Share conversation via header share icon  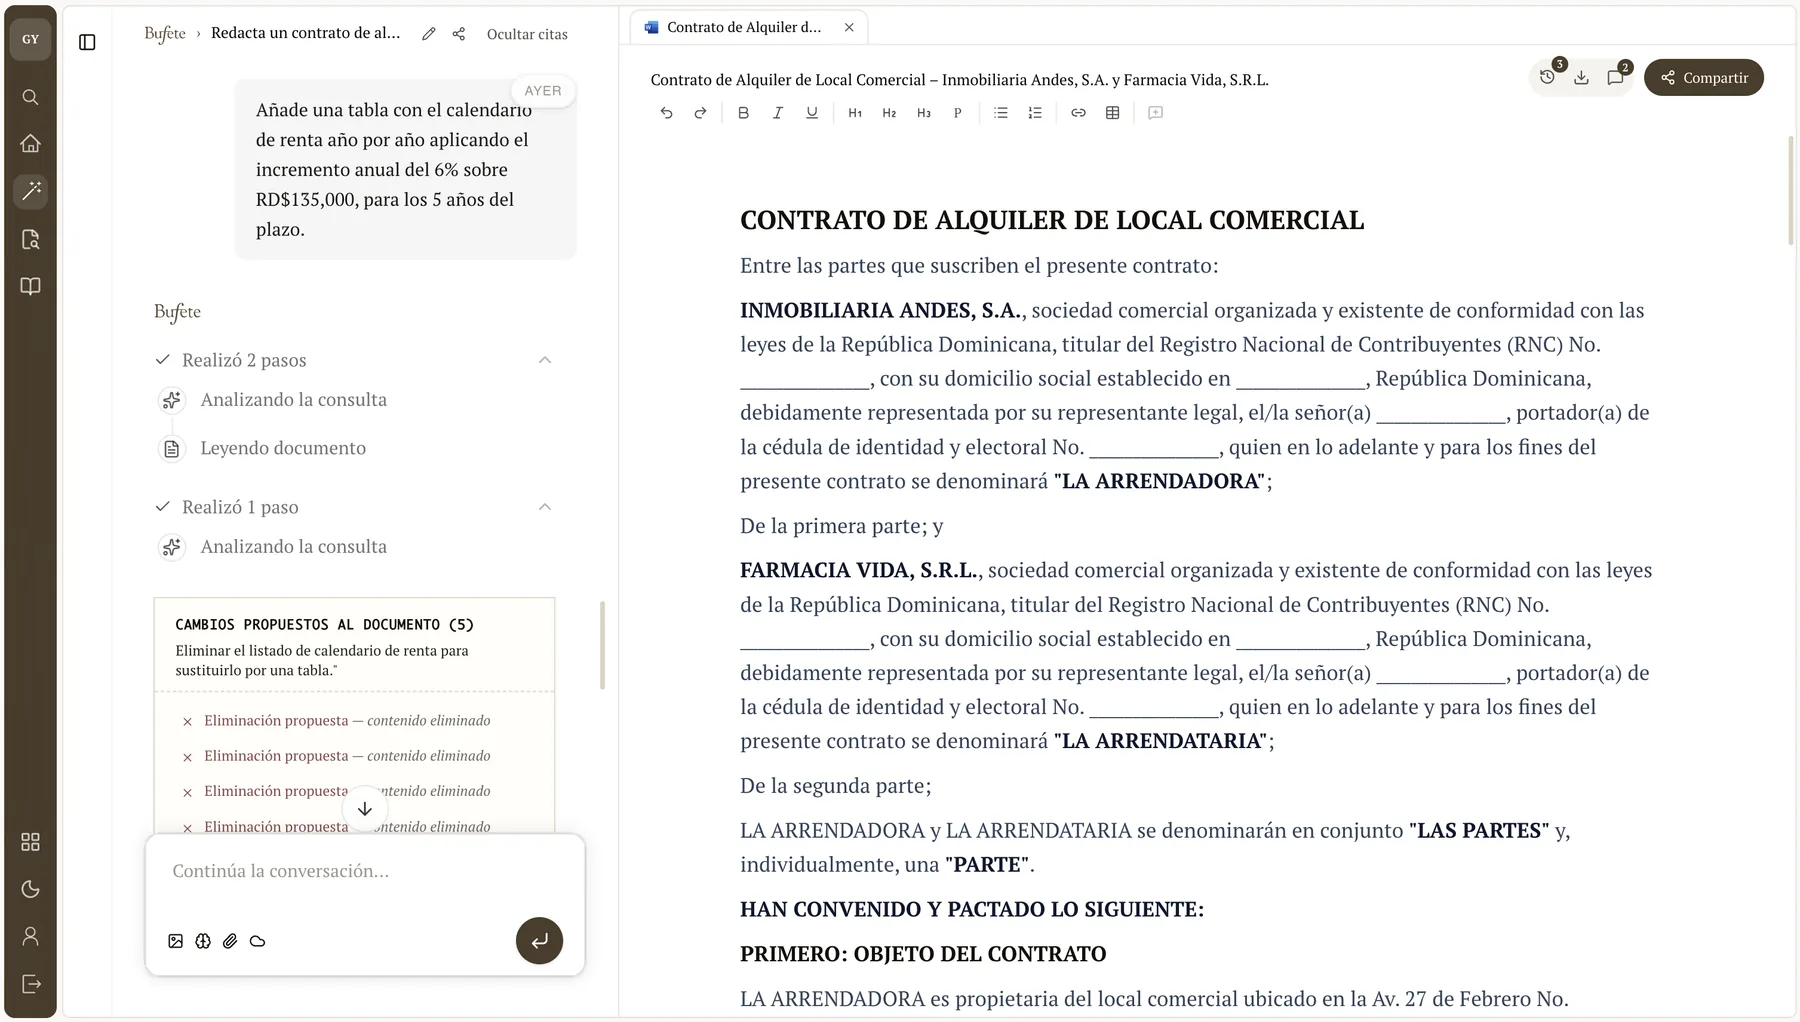pyautogui.click(x=459, y=34)
